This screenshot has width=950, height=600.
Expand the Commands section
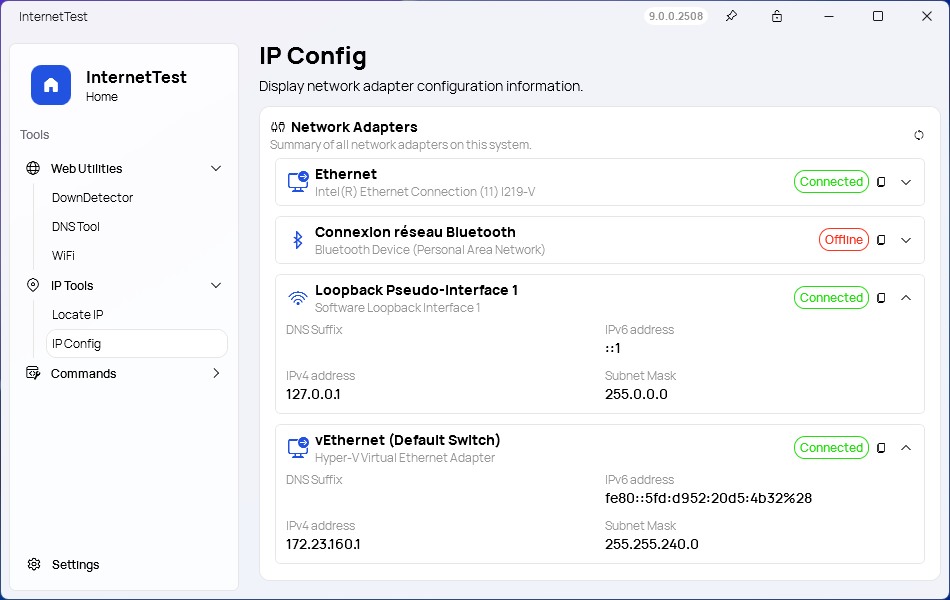click(216, 373)
